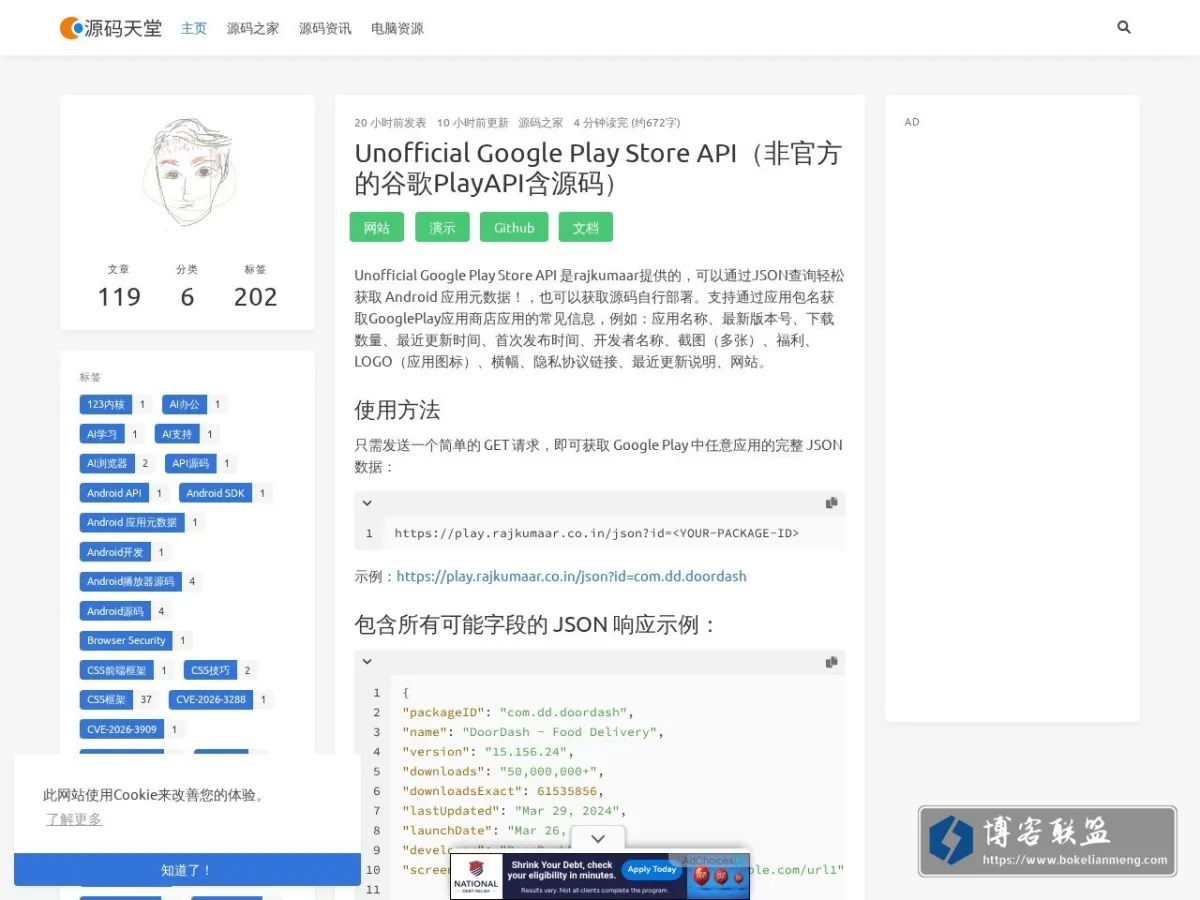Click the National Debt Relief ad logo

[x=476, y=876]
